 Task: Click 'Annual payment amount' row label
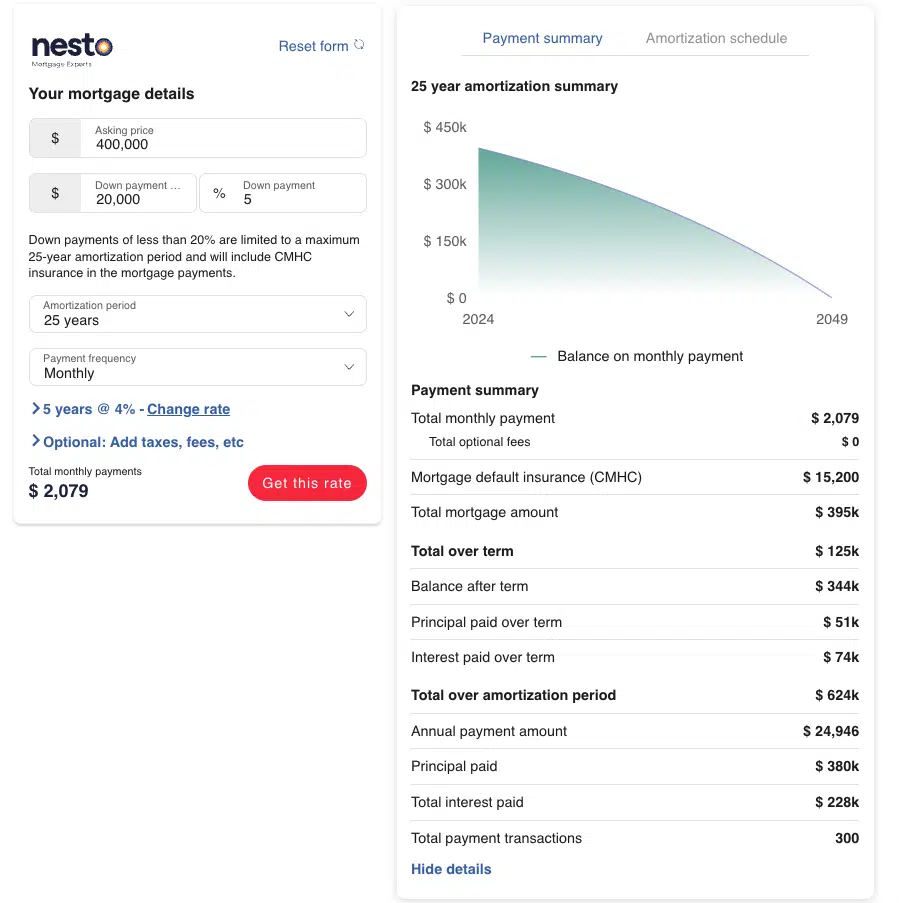coord(488,731)
